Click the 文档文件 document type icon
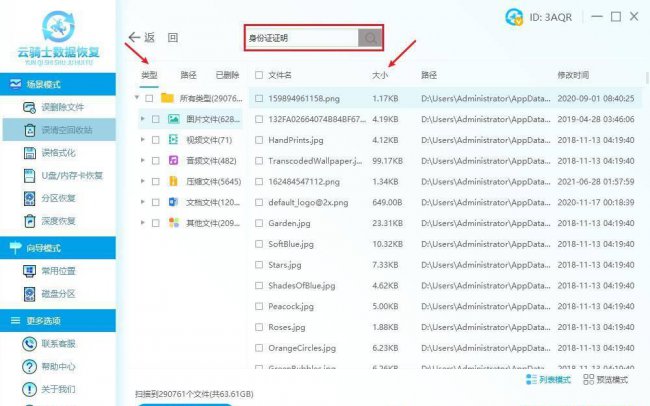The width and height of the screenshot is (650, 406). pos(173,202)
